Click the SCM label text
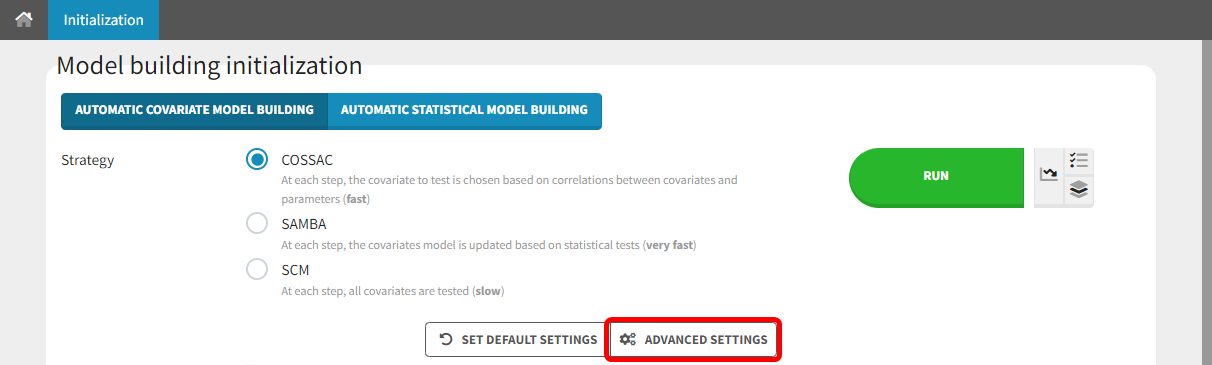Image resolution: width=1212 pixels, height=365 pixels. click(297, 270)
